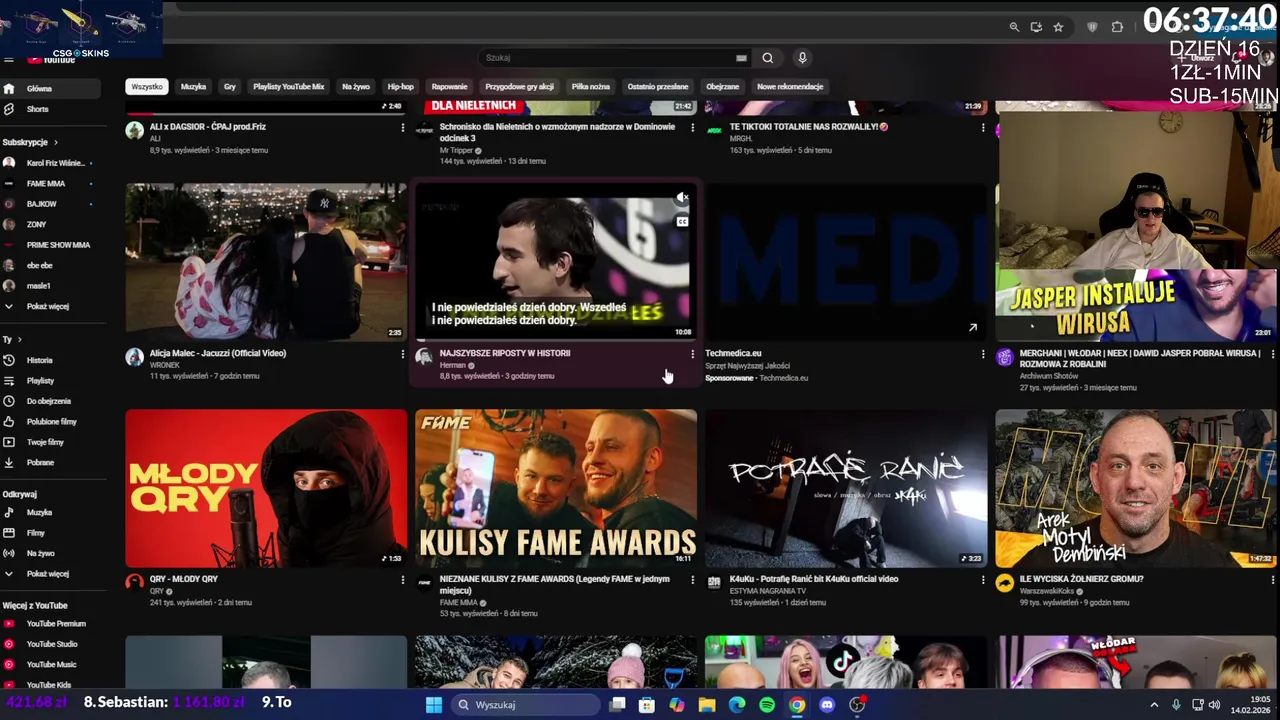This screenshot has width=1280, height=720.
Task: Select the Obejrzane filter chip
Action: (x=723, y=87)
